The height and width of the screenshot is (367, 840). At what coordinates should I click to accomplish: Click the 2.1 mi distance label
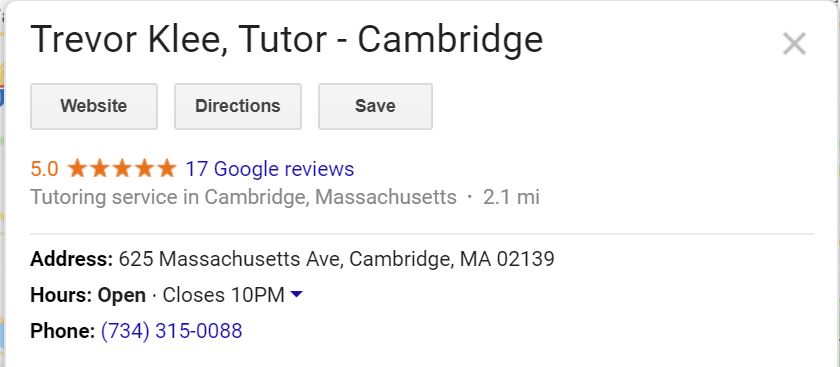511,198
